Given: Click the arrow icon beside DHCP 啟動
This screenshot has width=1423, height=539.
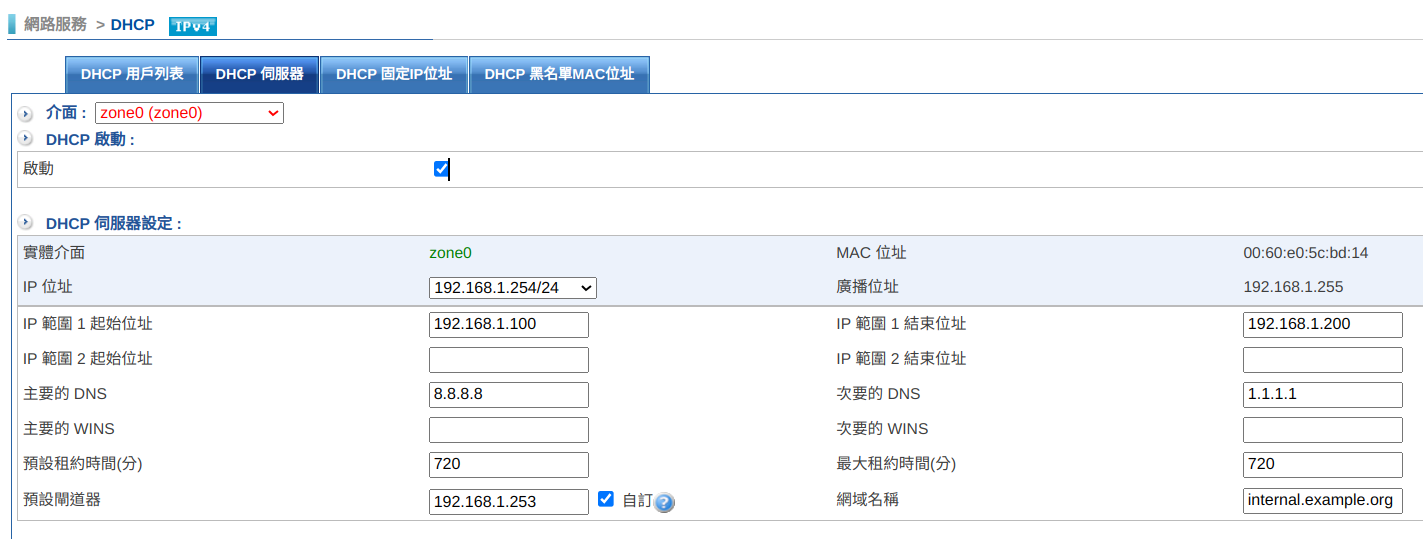Looking at the screenshot, I should tap(26, 139).
